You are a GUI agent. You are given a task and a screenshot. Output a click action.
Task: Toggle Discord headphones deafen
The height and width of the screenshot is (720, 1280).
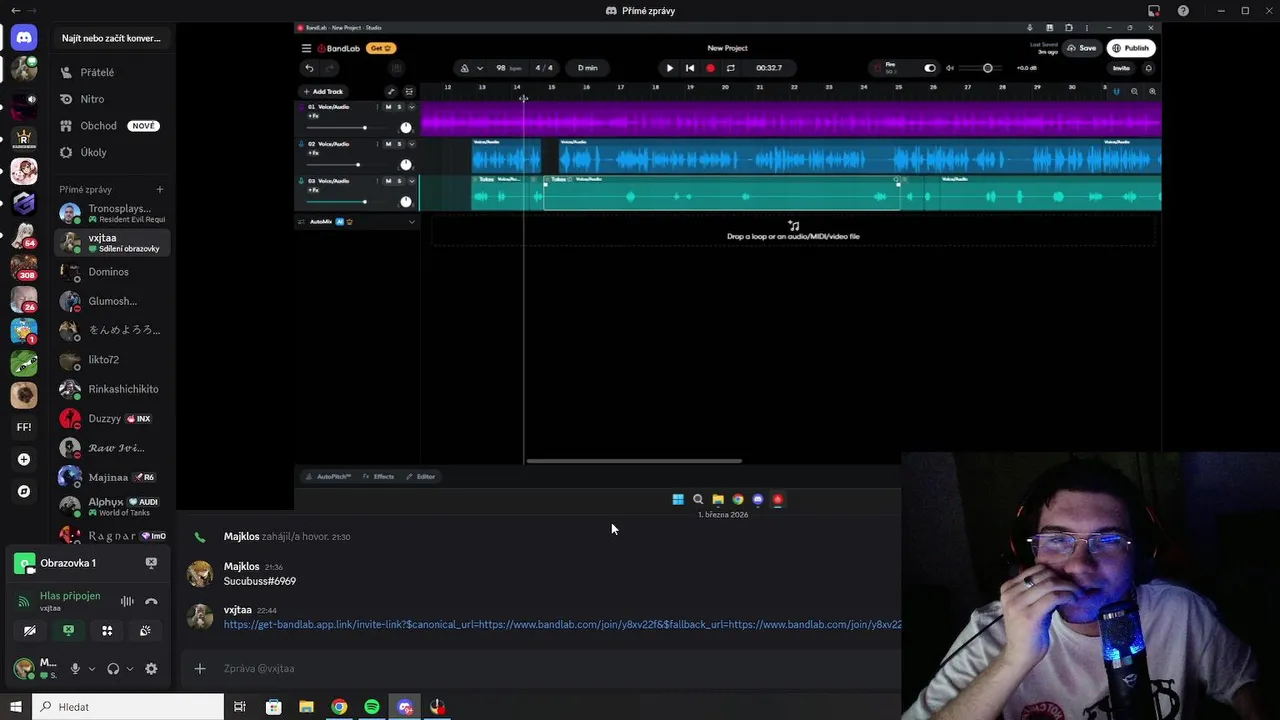(x=113, y=668)
